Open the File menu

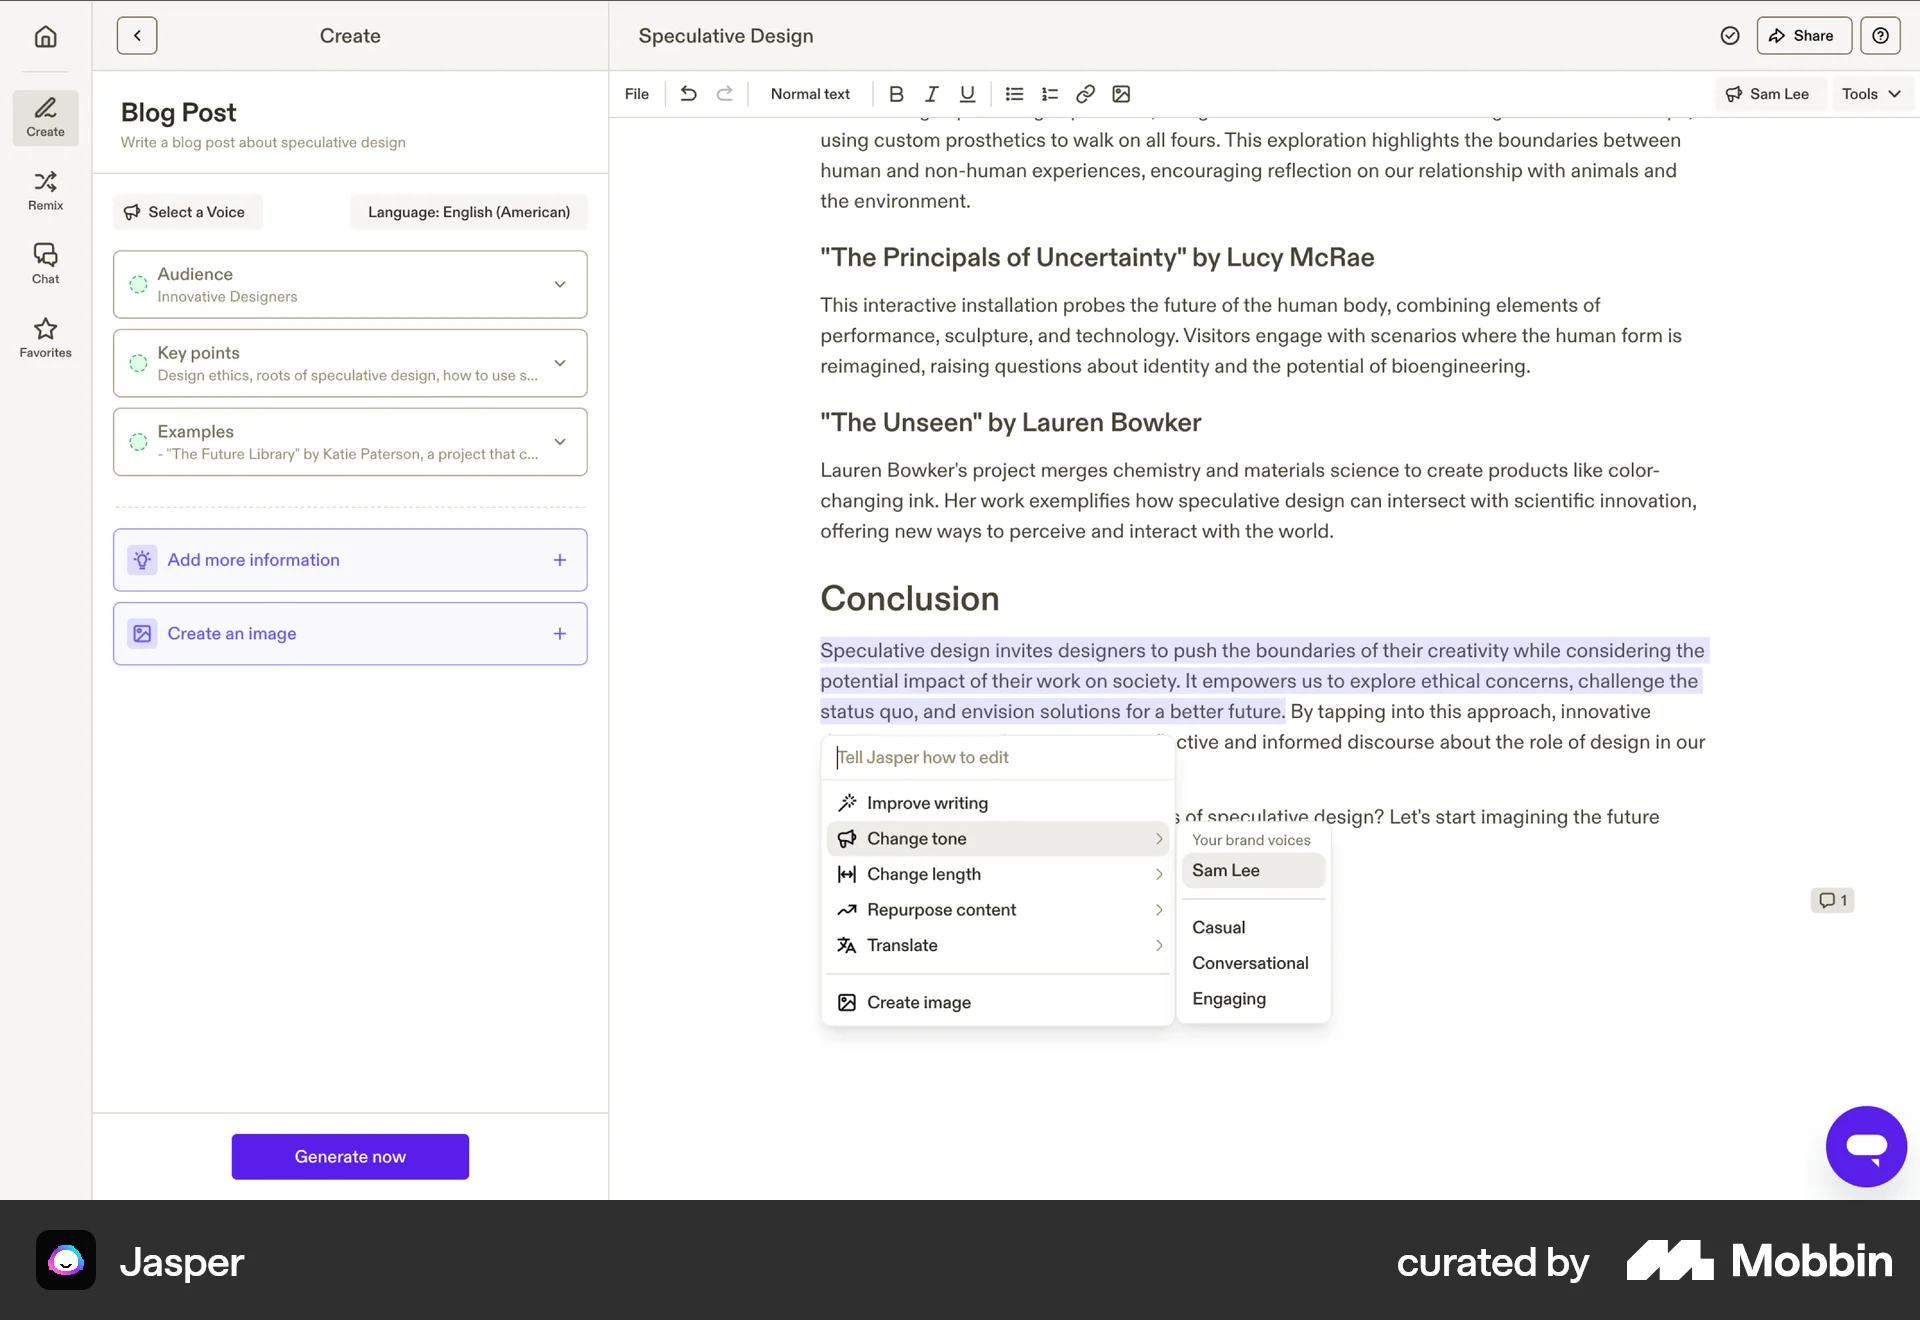coord(636,94)
